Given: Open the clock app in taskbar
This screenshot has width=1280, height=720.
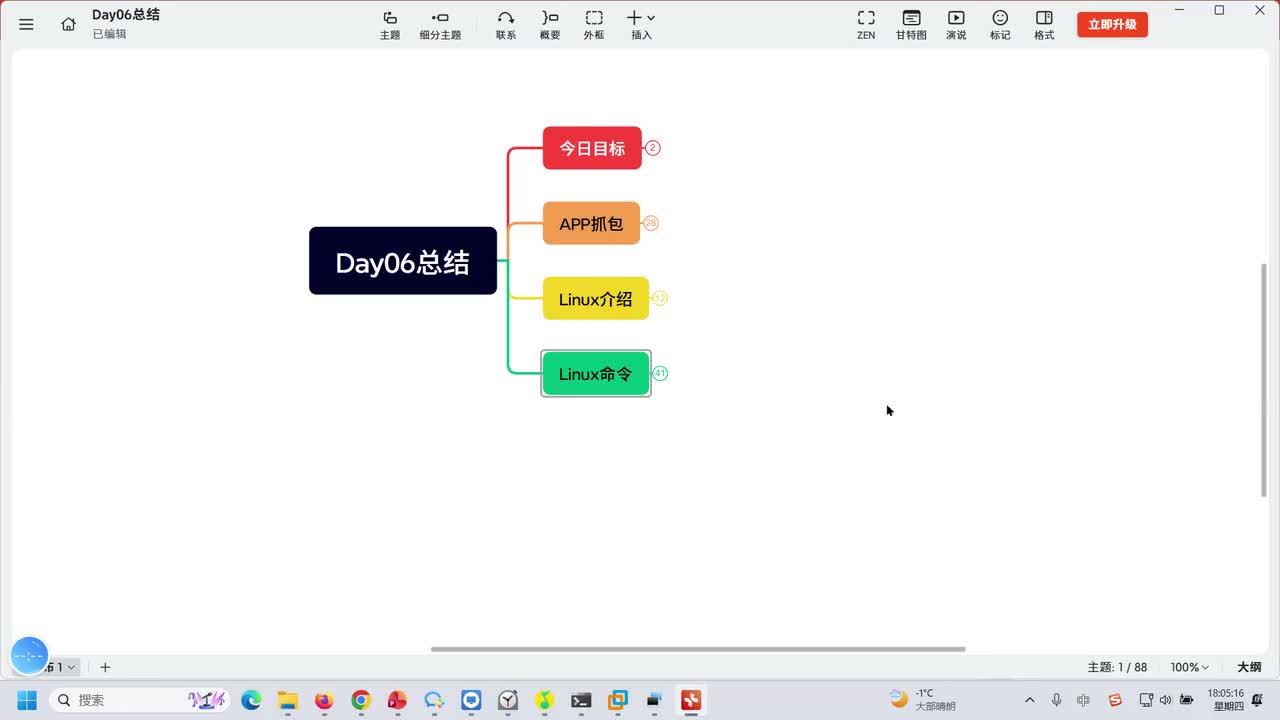Looking at the screenshot, I should pyautogui.click(x=508, y=700).
